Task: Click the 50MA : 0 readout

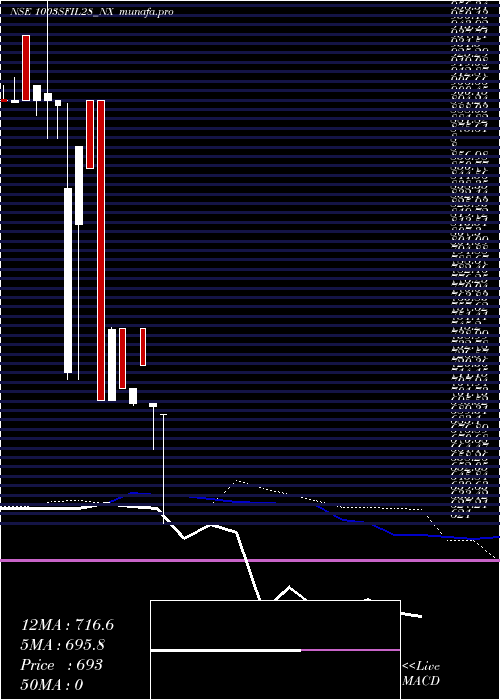Action: (x=52, y=684)
